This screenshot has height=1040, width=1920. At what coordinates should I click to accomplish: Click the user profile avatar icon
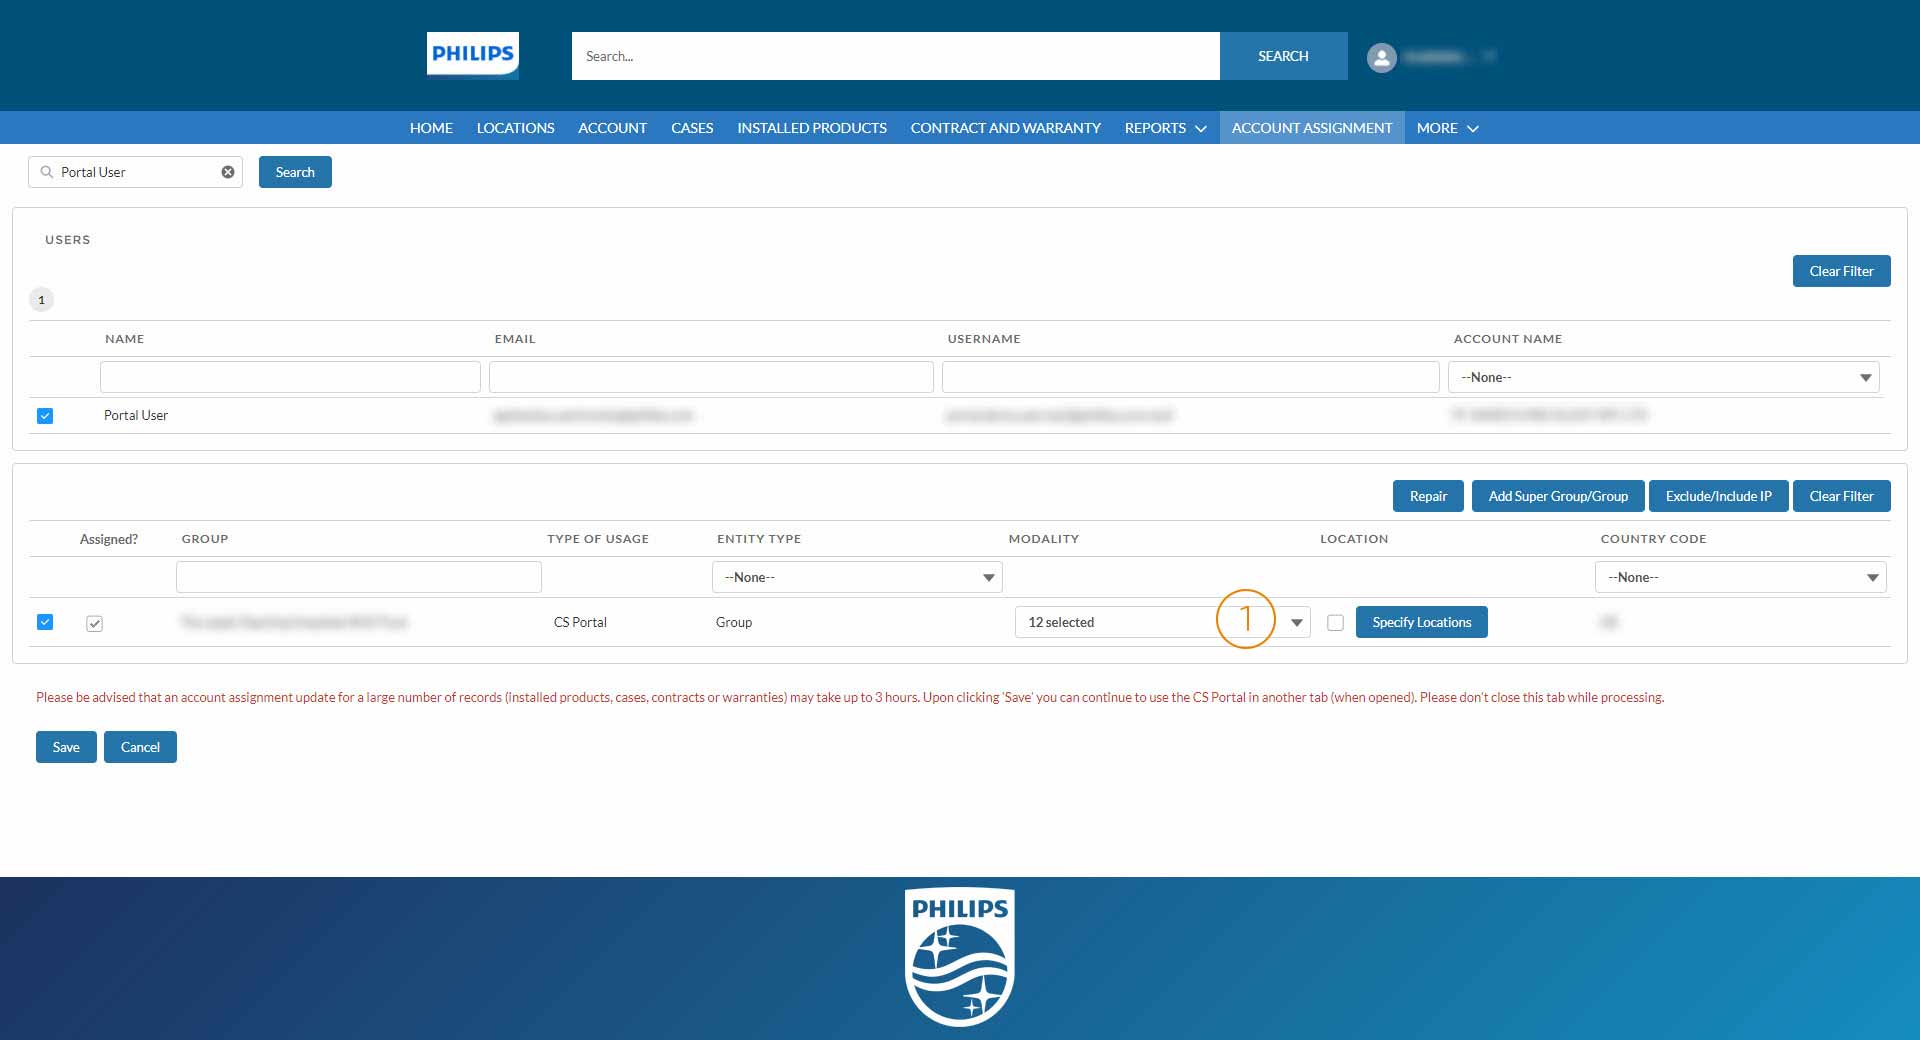(1381, 57)
